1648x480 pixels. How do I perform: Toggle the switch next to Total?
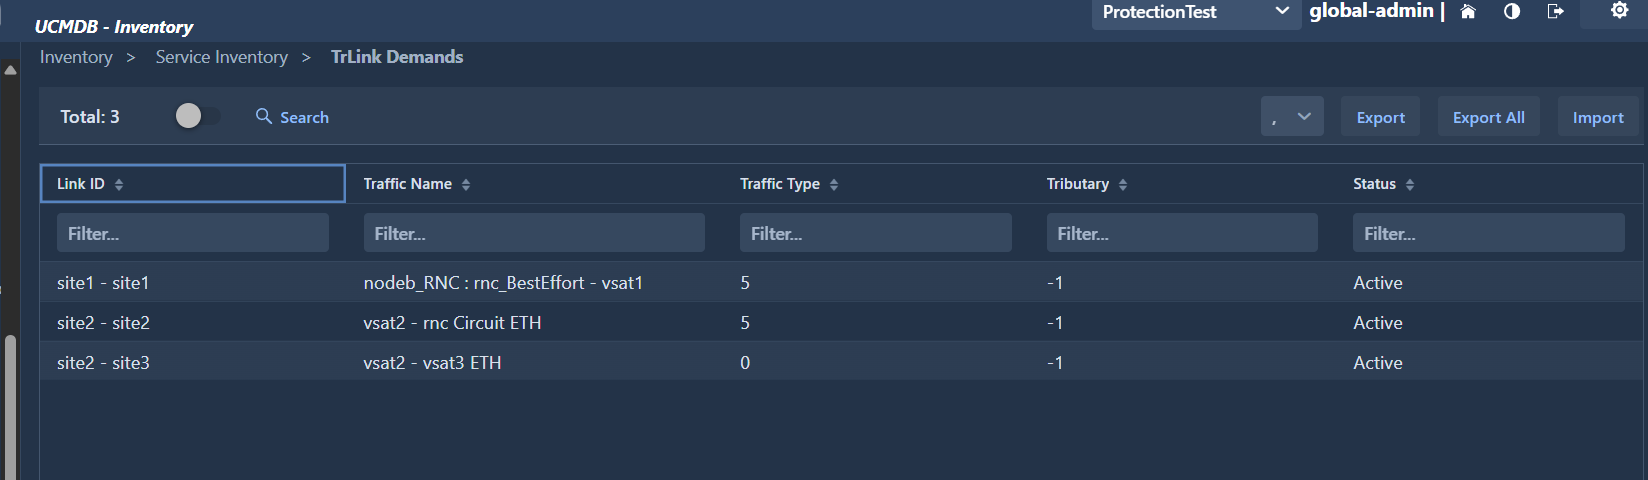[x=197, y=116]
